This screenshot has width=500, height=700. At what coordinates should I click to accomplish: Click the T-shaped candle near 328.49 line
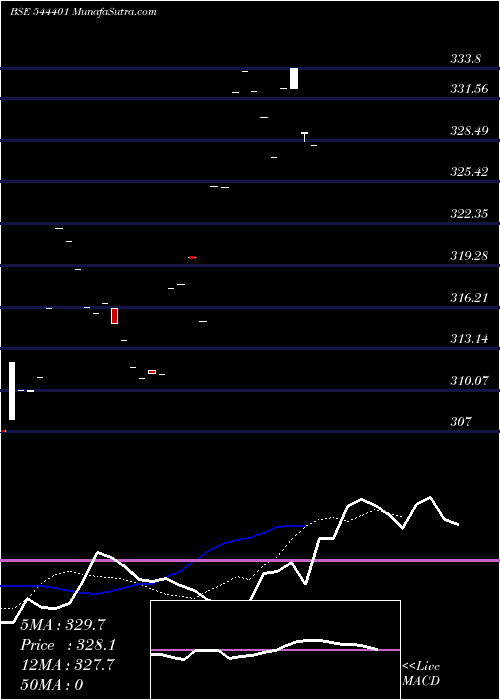(x=304, y=137)
